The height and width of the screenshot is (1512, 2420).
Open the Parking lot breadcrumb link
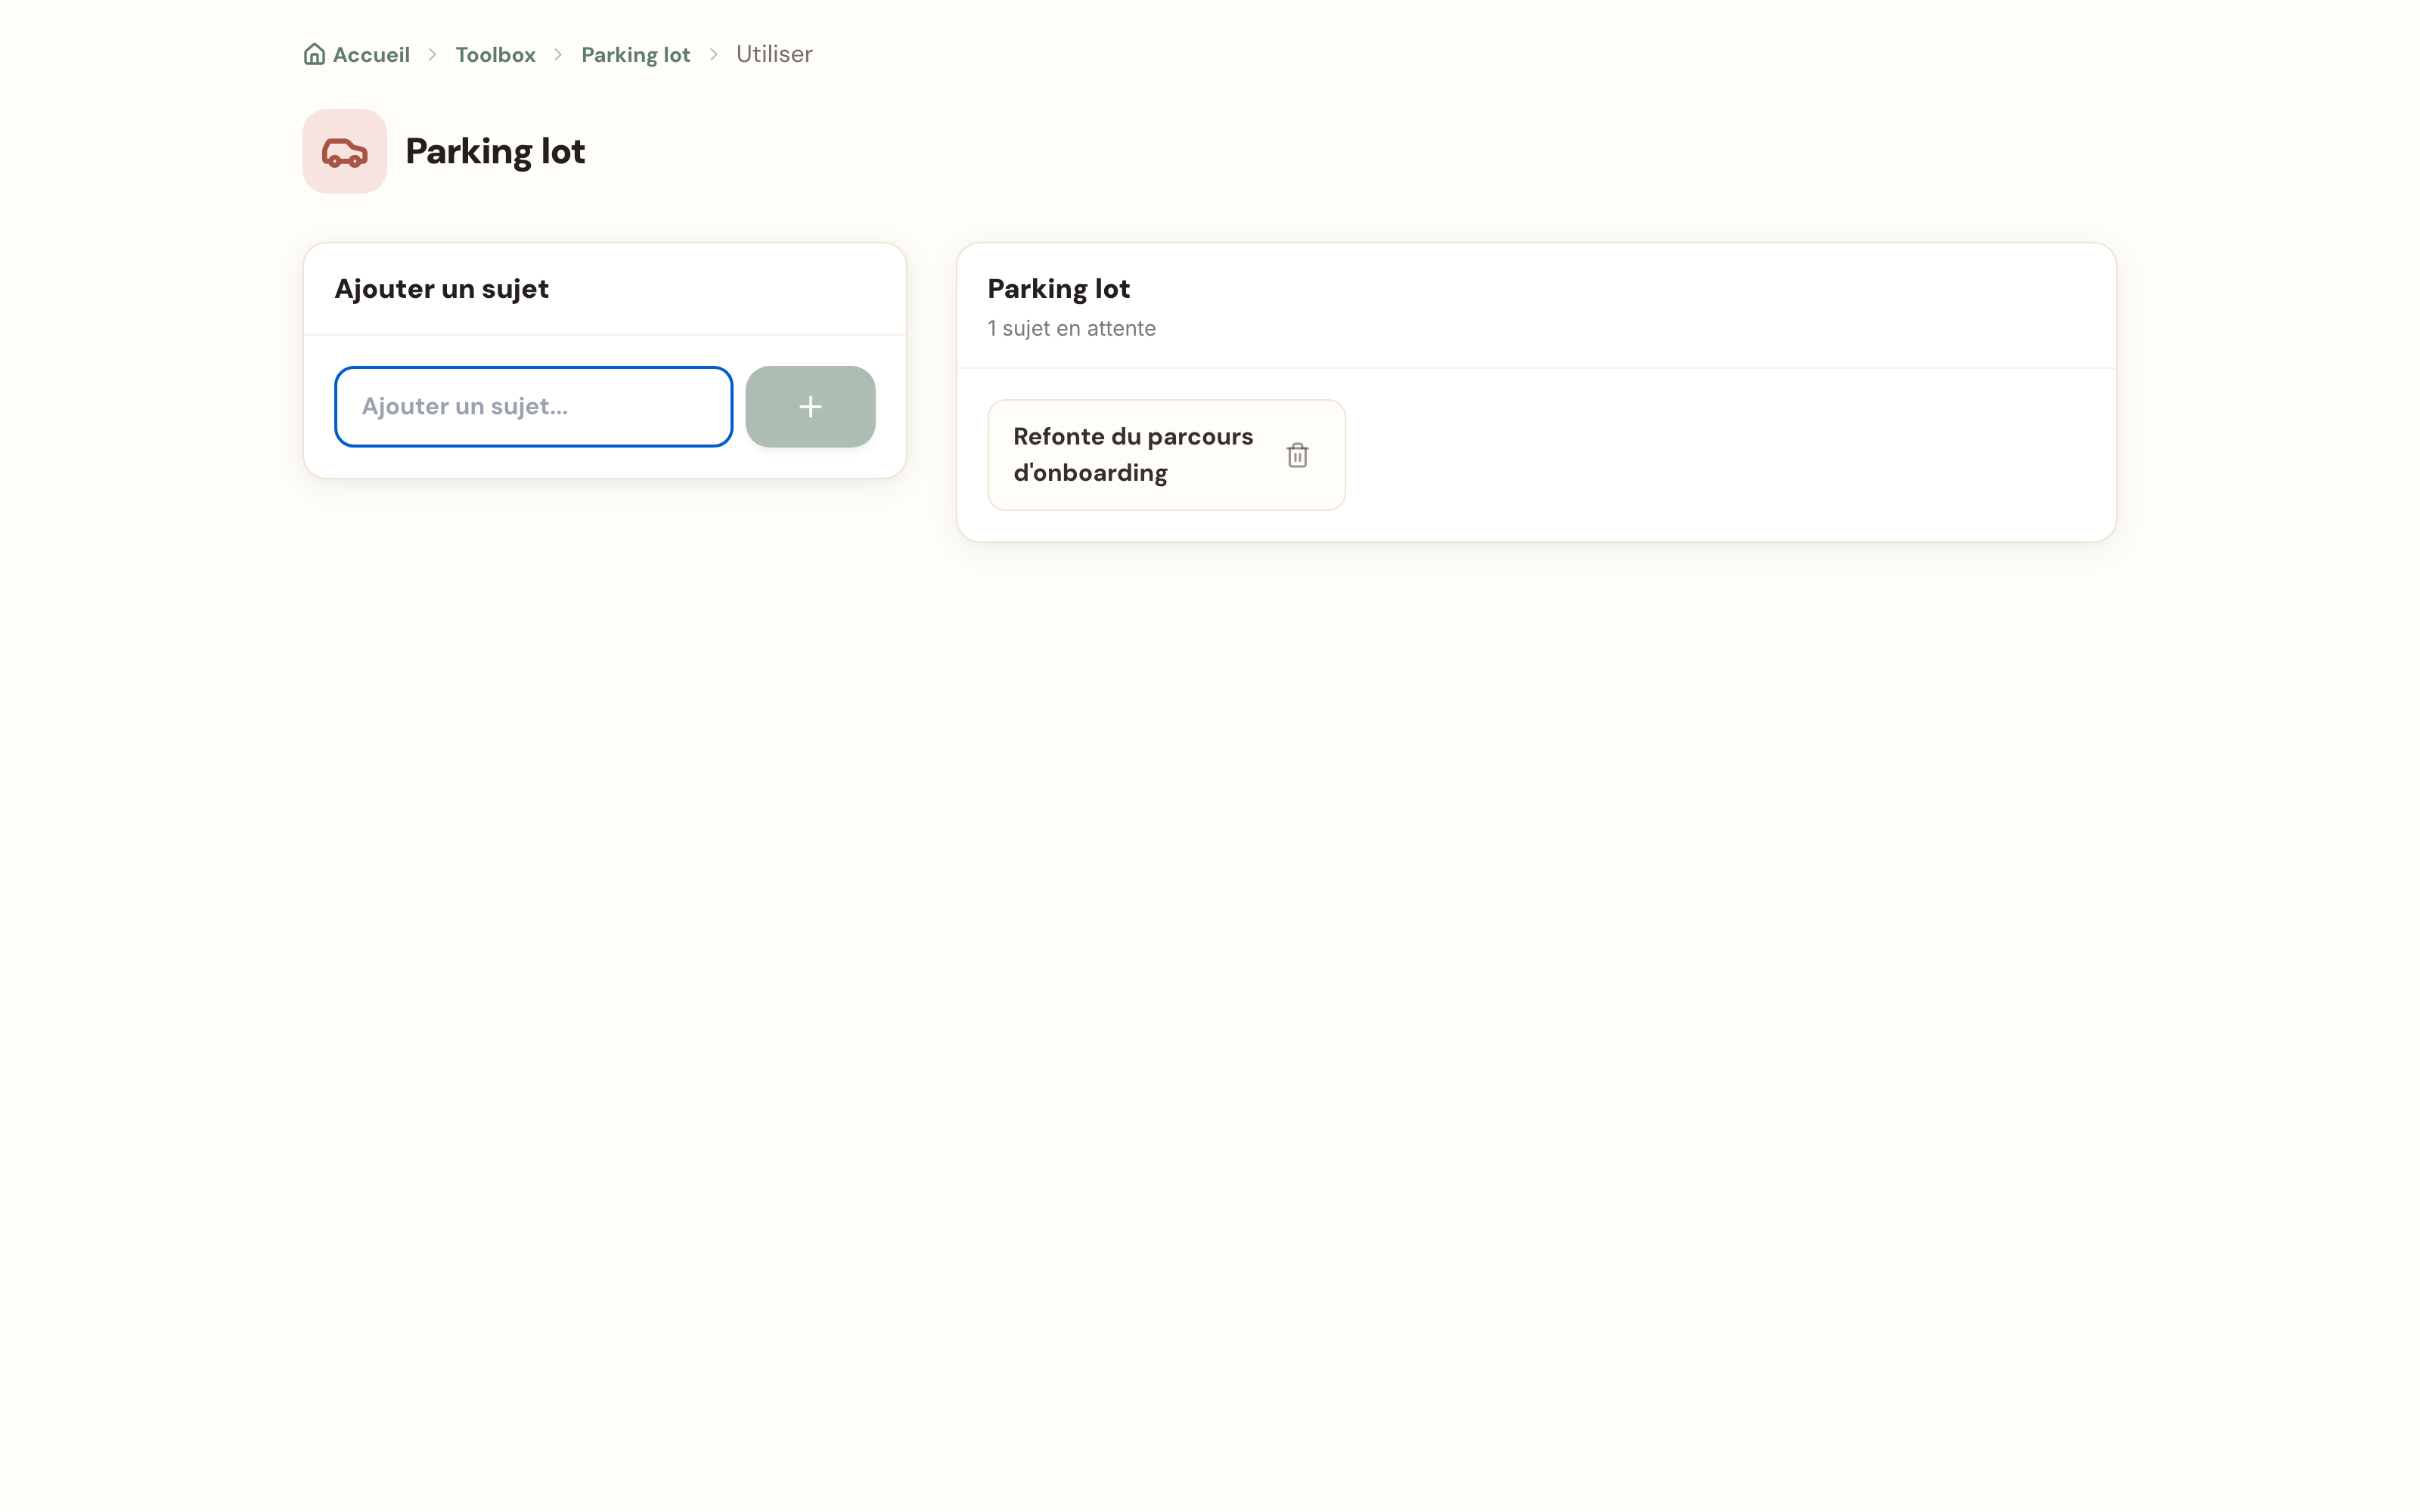click(x=635, y=55)
